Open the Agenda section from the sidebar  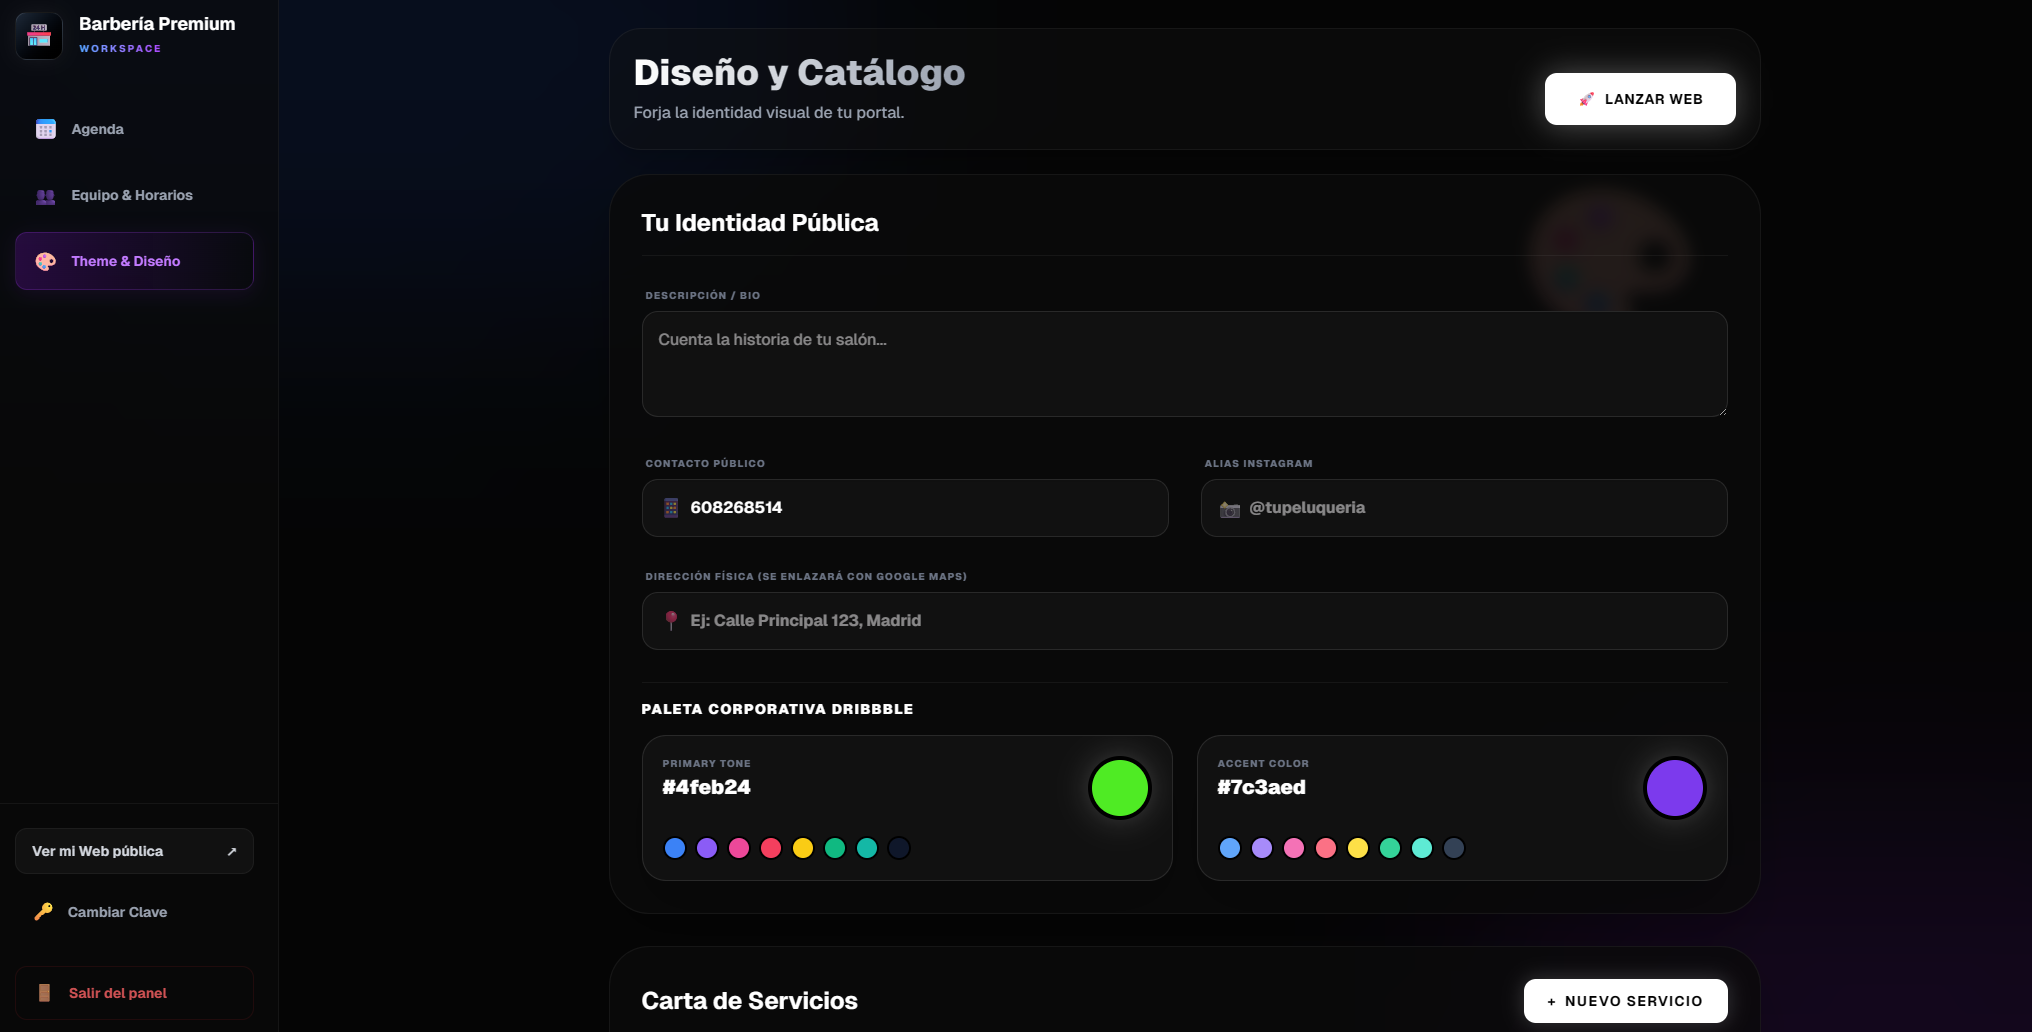[x=97, y=129]
